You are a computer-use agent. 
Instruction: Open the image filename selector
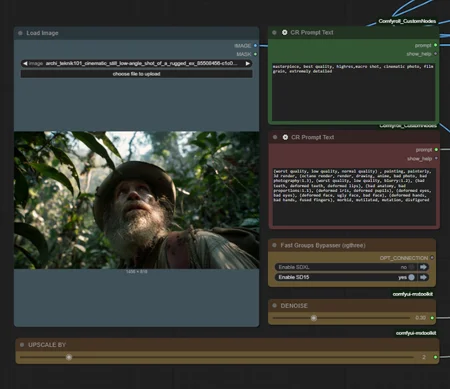[137, 63]
